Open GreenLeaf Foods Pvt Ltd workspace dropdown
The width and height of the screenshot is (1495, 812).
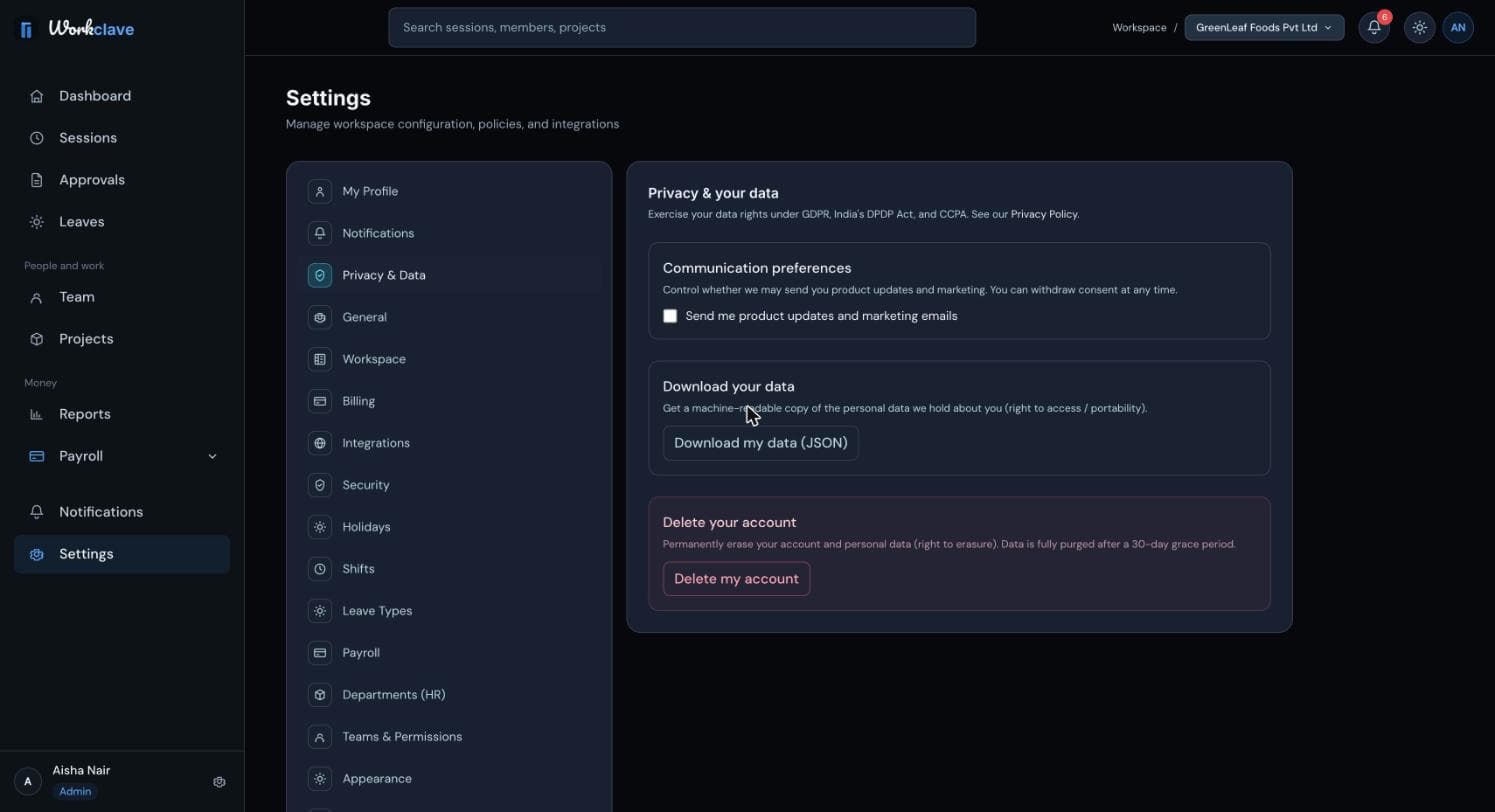coord(1264,28)
